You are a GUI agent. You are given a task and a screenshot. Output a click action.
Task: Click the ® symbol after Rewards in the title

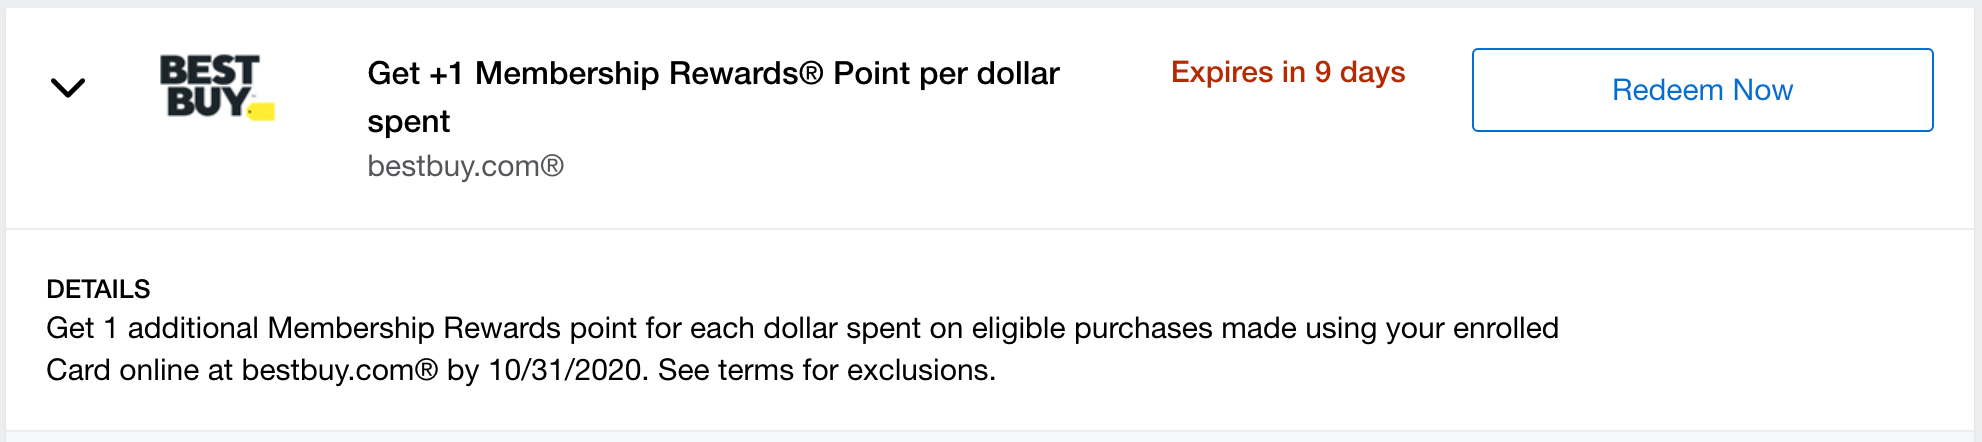pyautogui.click(x=811, y=74)
